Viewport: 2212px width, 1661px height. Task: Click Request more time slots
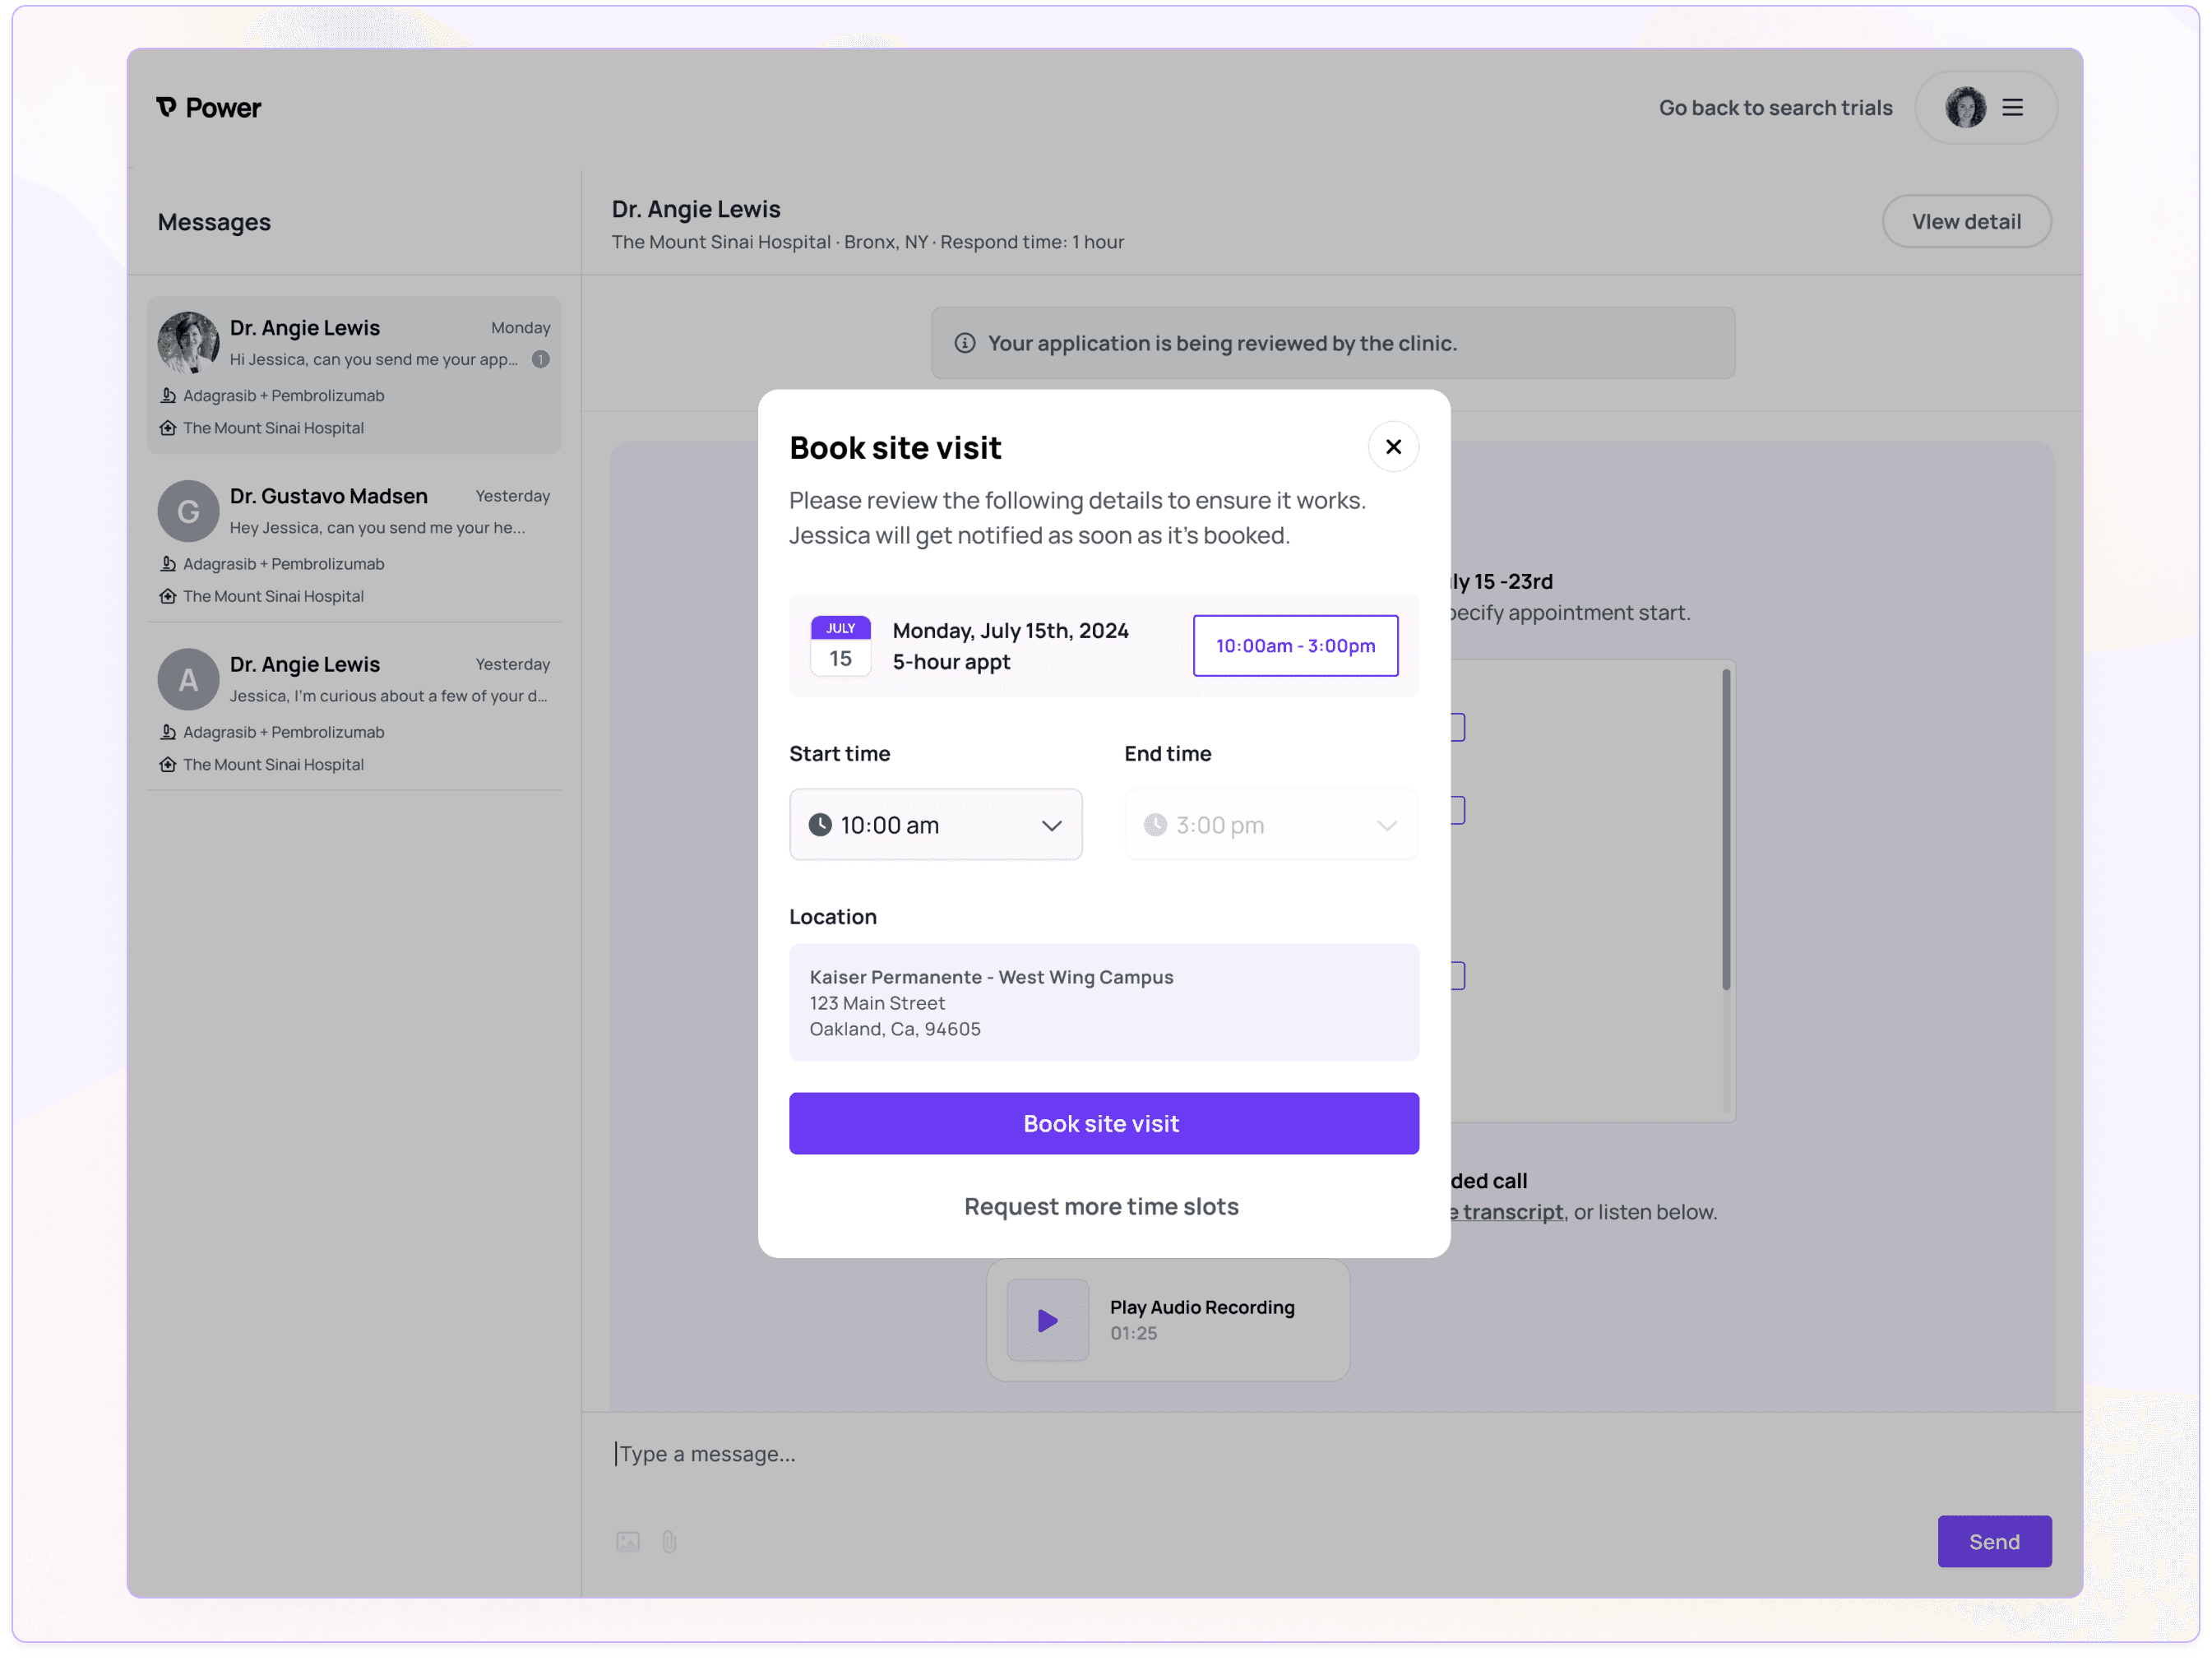[1100, 1206]
